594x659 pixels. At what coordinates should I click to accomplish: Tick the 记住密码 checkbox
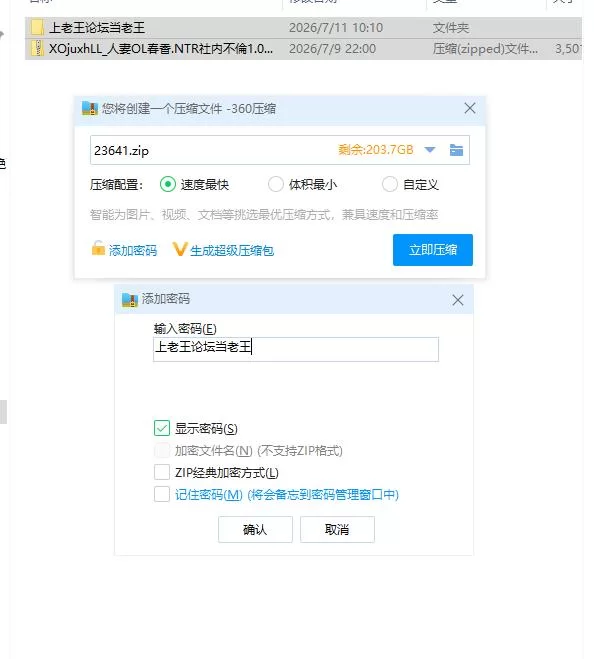tap(162, 494)
